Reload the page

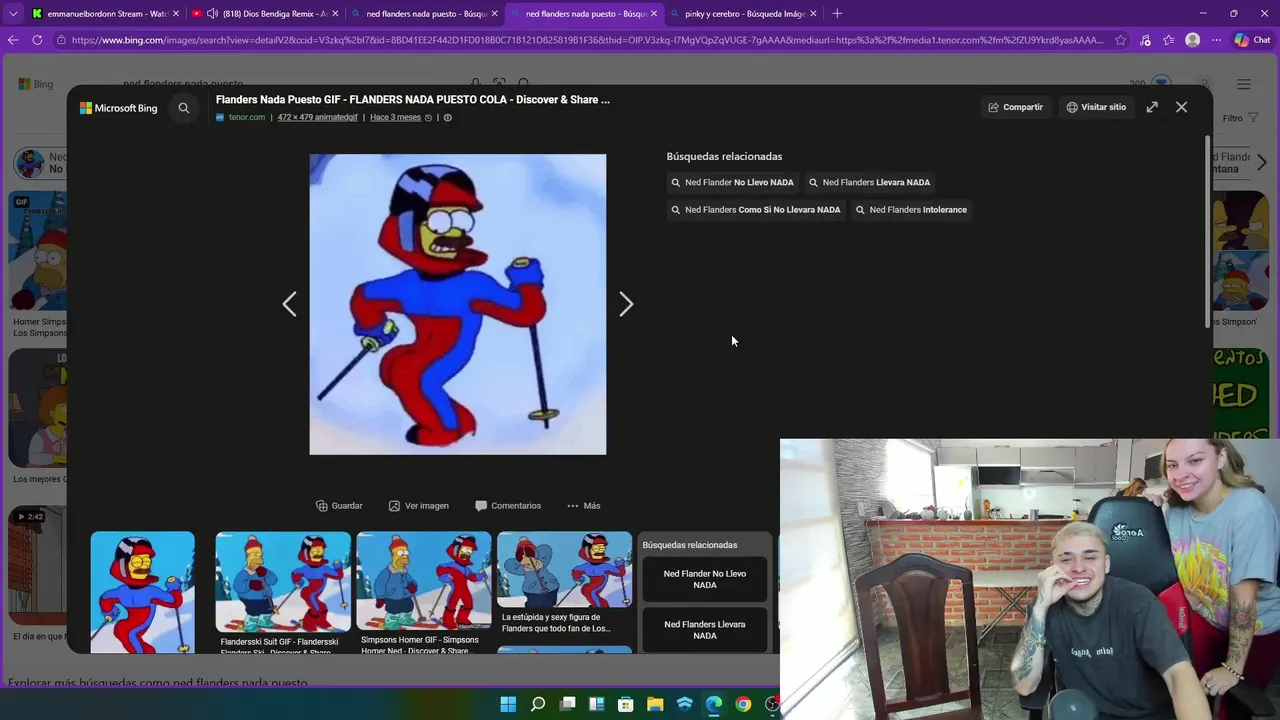tap(37, 40)
